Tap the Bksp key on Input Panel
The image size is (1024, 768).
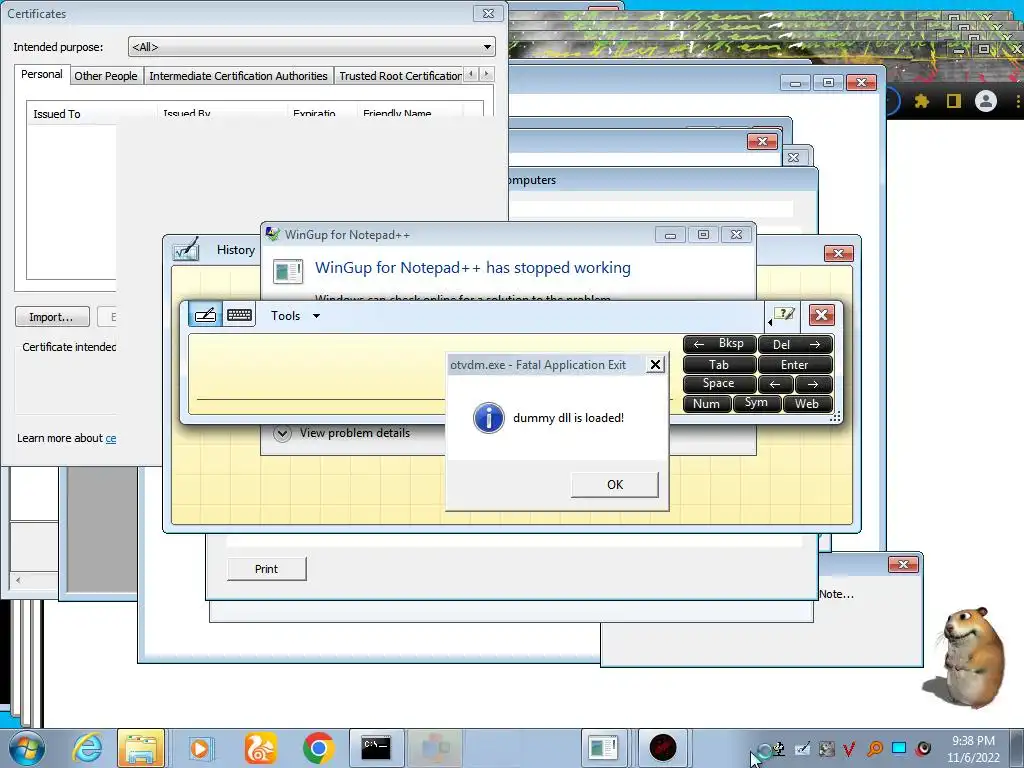click(x=719, y=344)
